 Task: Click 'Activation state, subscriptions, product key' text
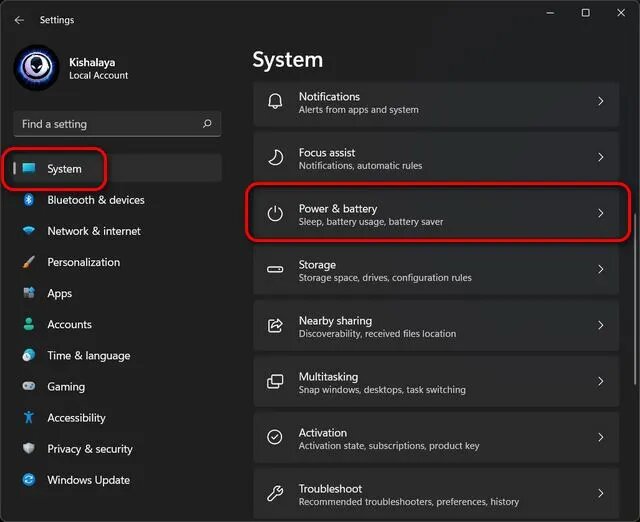pyautogui.click(x=389, y=446)
